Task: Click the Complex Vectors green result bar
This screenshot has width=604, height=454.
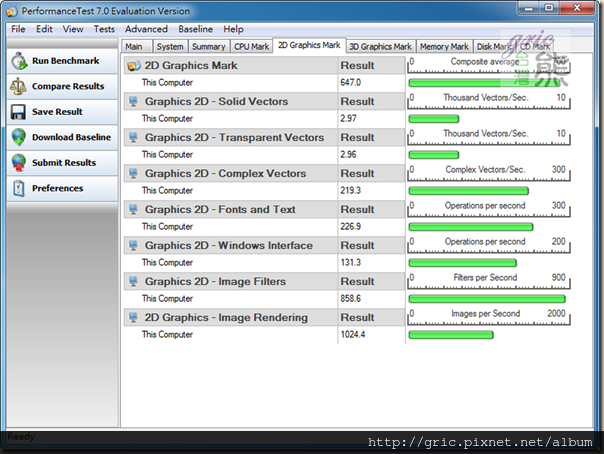Action: click(468, 191)
